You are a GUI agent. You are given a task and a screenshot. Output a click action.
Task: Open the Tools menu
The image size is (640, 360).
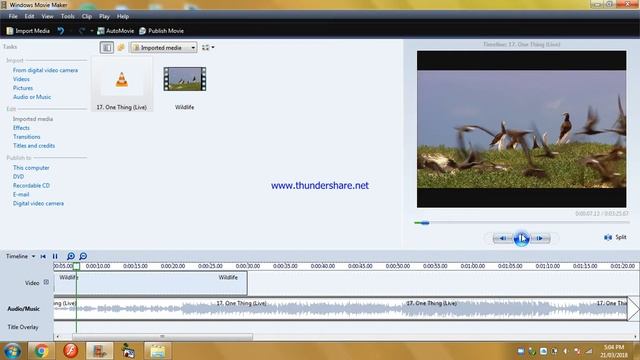coord(67,16)
